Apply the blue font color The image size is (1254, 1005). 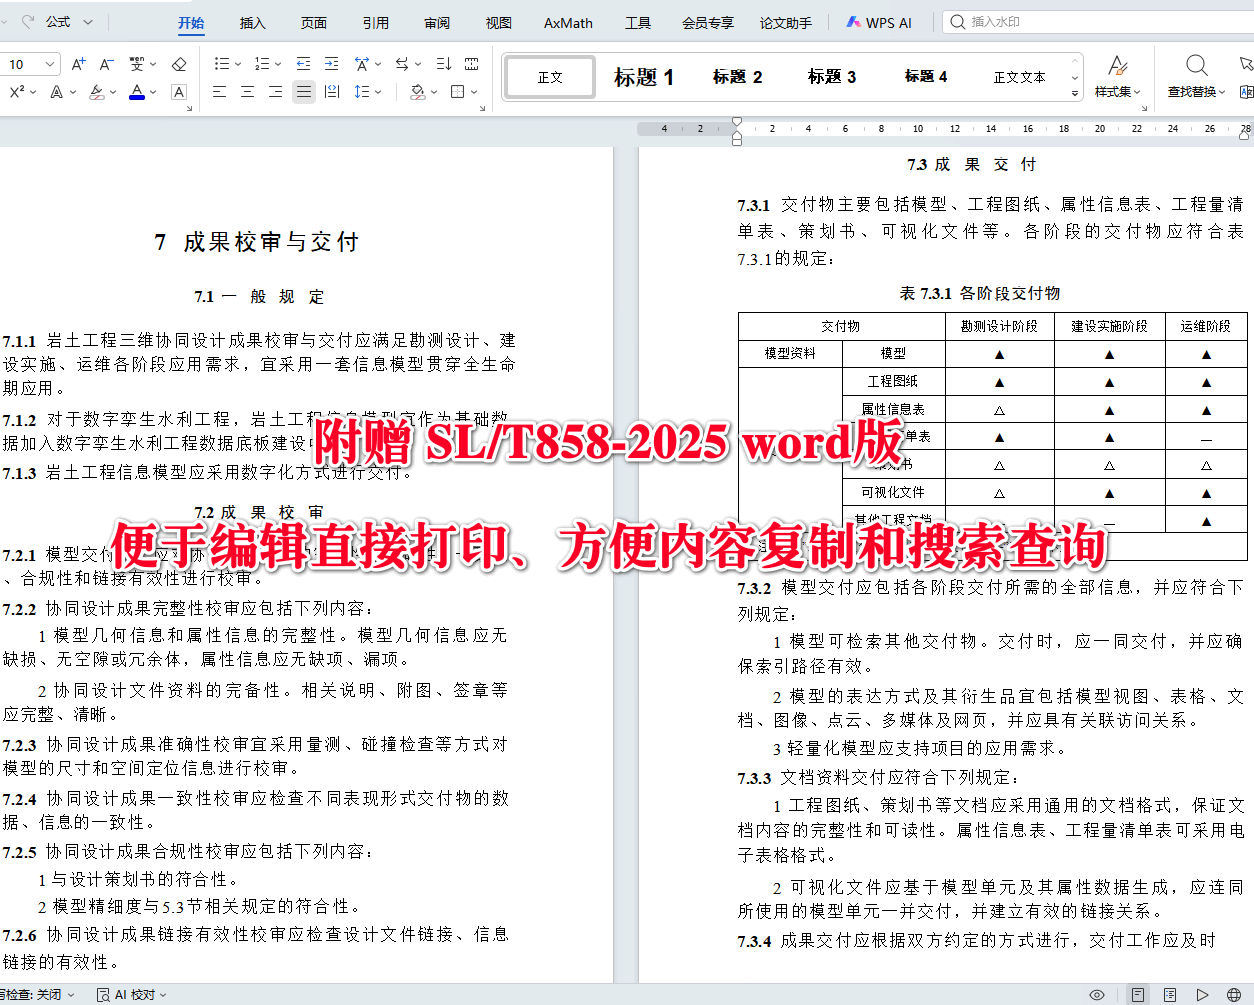137,92
